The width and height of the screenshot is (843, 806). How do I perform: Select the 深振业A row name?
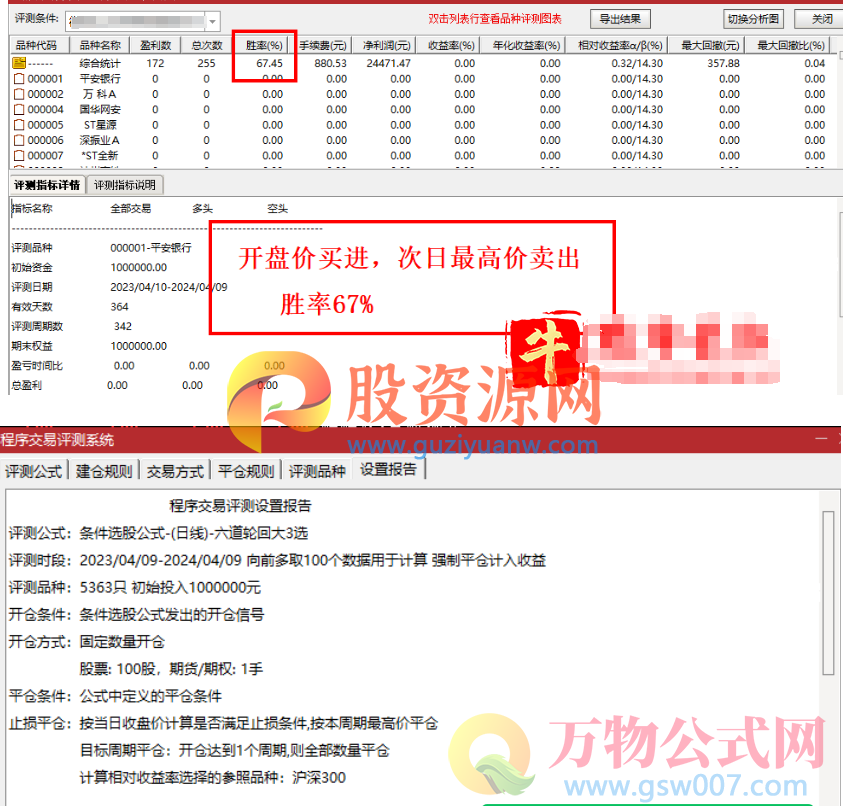click(99, 140)
